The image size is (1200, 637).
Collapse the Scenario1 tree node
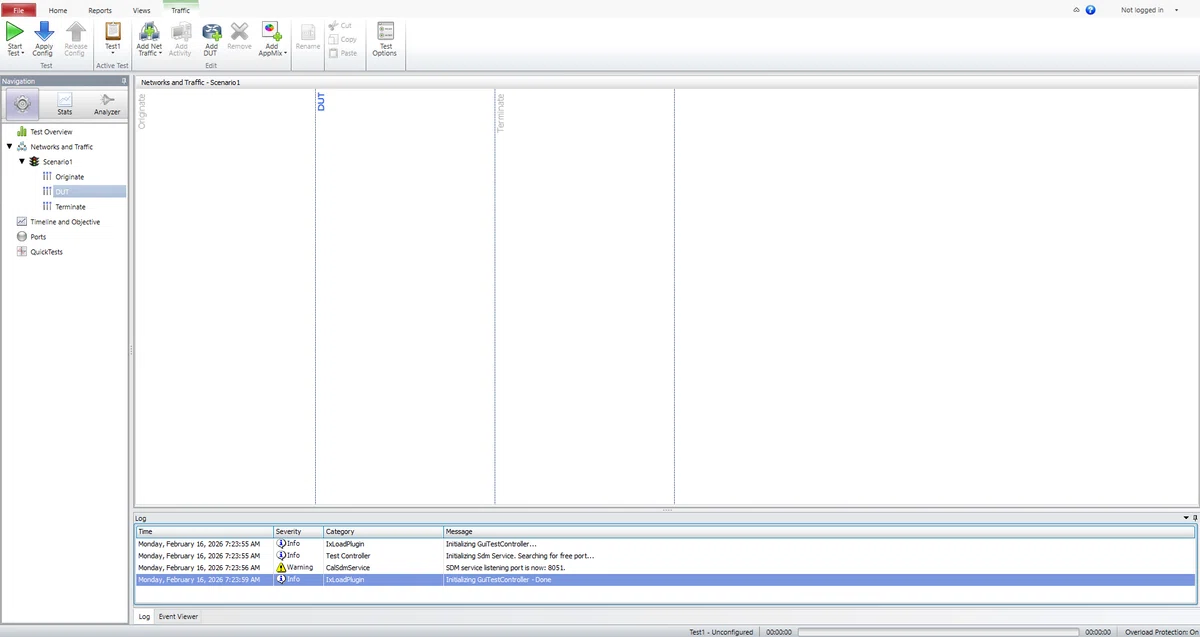click(x=22, y=161)
